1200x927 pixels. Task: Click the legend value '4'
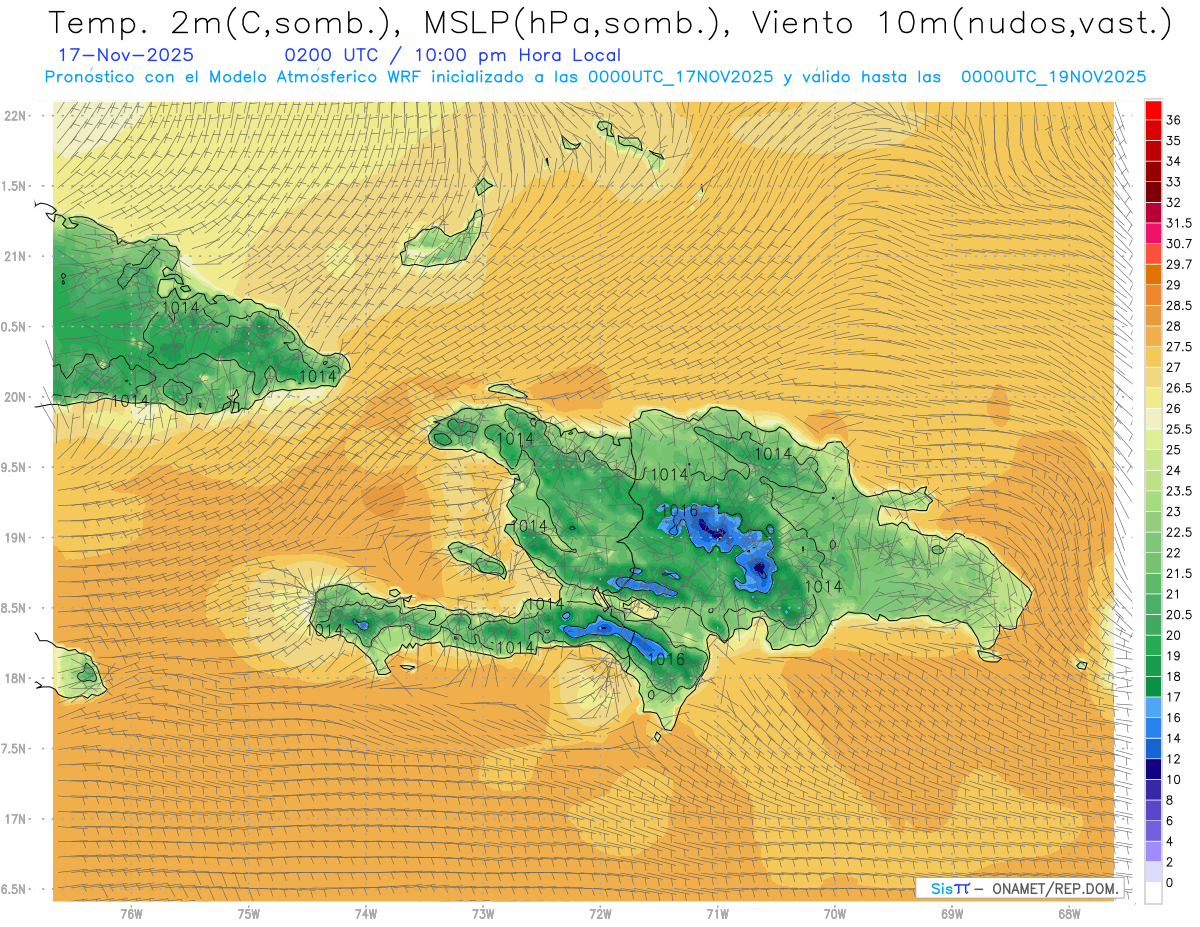[1170, 841]
